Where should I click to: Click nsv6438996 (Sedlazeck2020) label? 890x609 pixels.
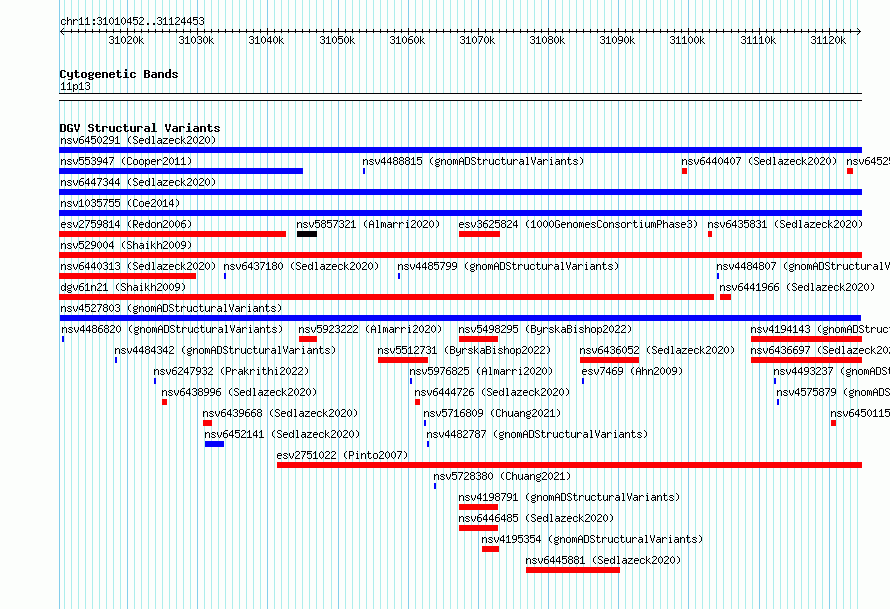(239, 392)
